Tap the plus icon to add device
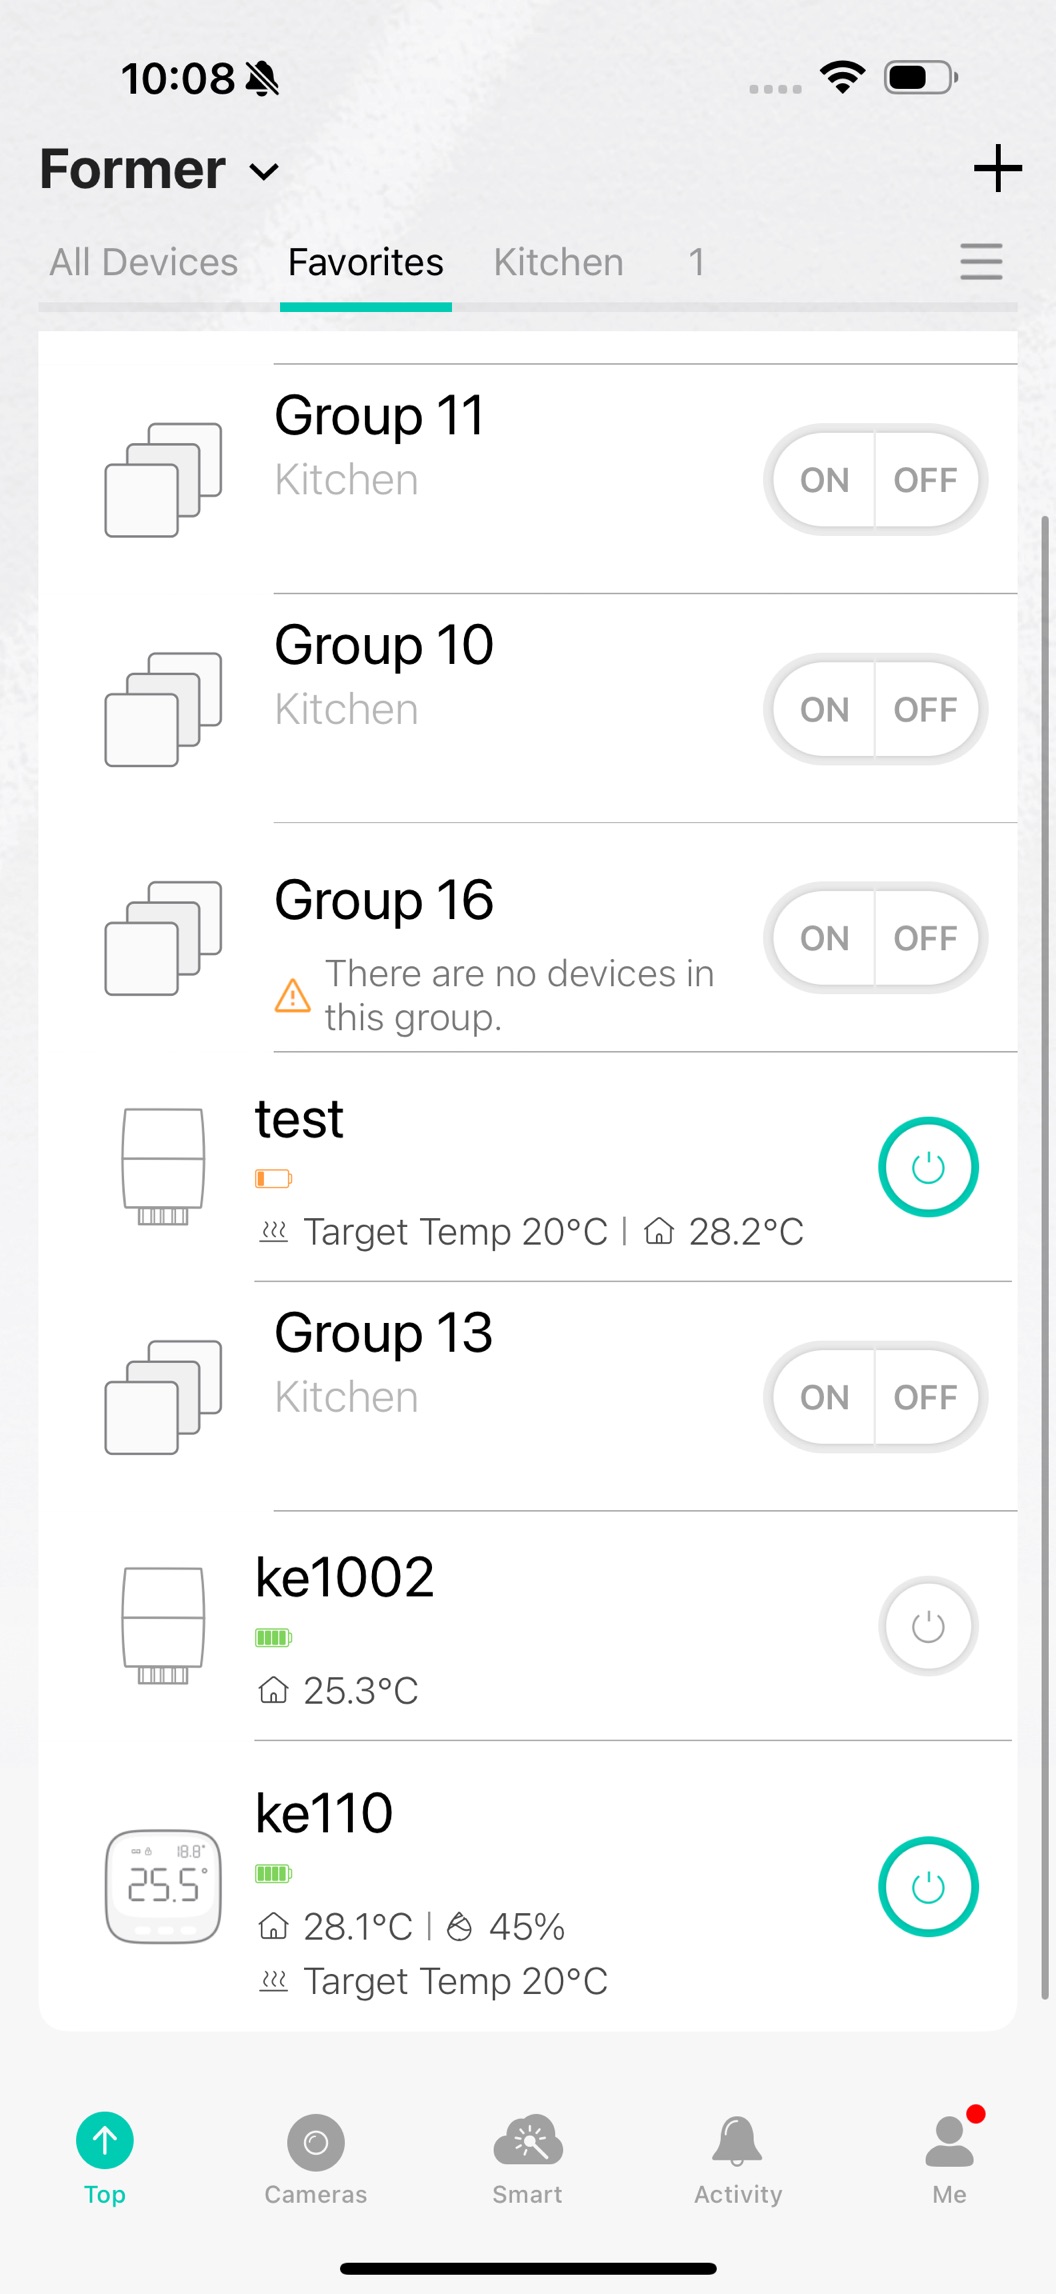The height and width of the screenshot is (2294, 1056). (997, 168)
